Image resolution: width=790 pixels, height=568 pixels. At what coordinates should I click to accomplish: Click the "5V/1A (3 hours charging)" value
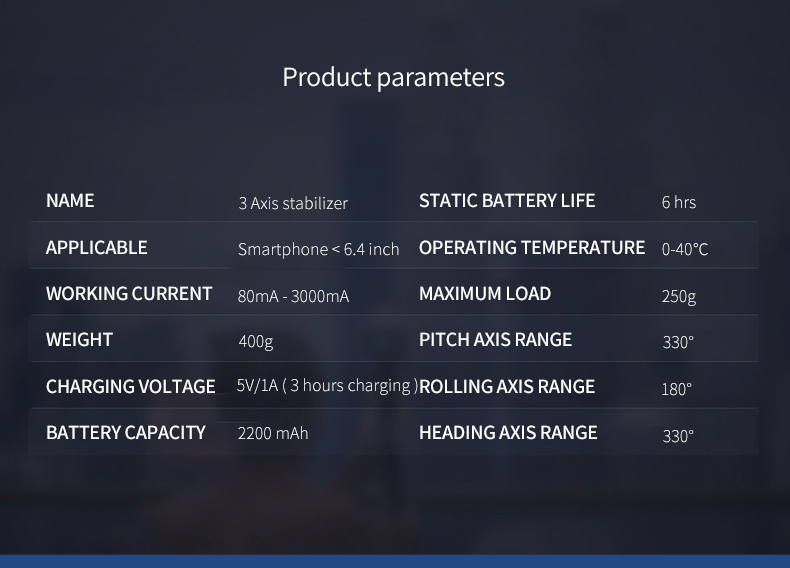click(x=327, y=386)
